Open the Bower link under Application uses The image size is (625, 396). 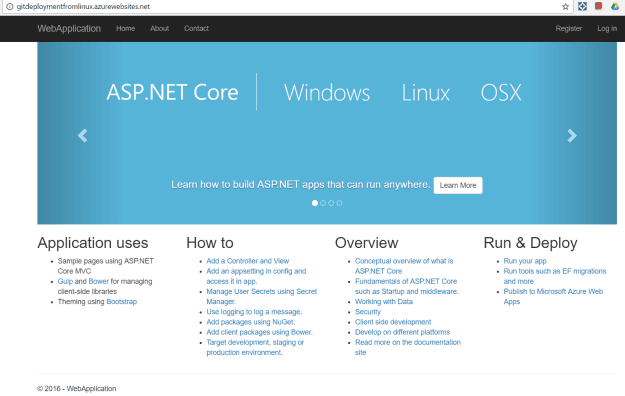point(98,281)
